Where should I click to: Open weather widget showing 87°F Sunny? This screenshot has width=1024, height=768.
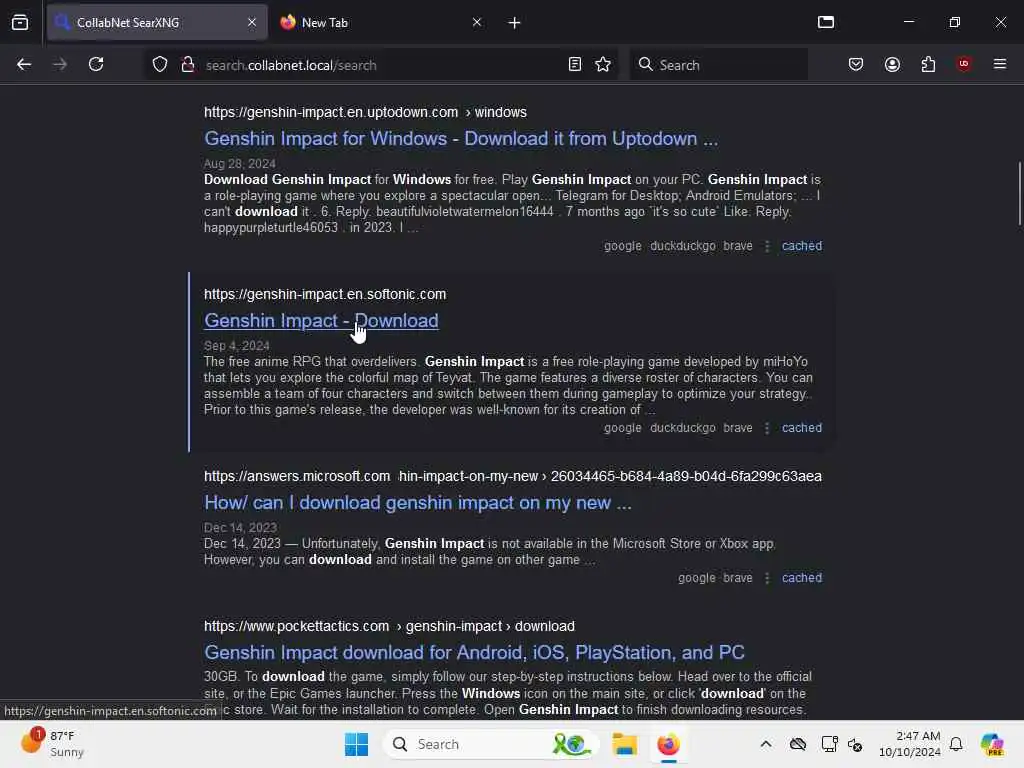click(x=52, y=744)
